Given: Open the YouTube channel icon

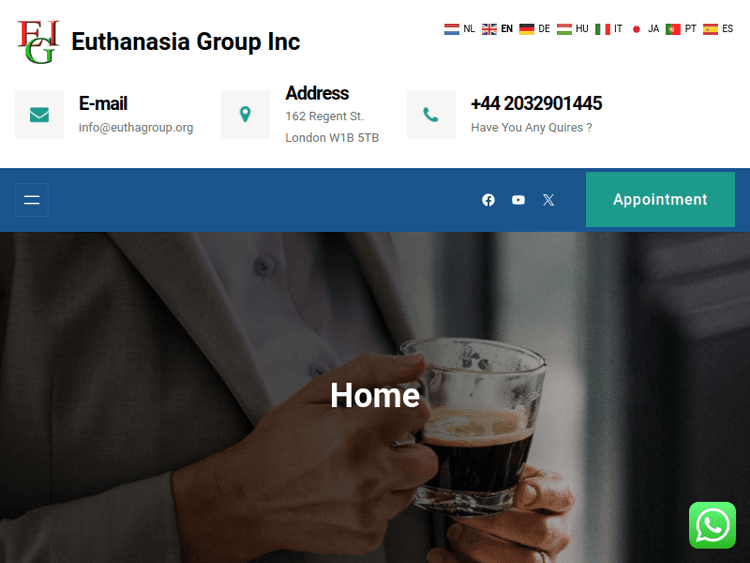Looking at the screenshot, I should pyautogui.click(x=518, y=200).
